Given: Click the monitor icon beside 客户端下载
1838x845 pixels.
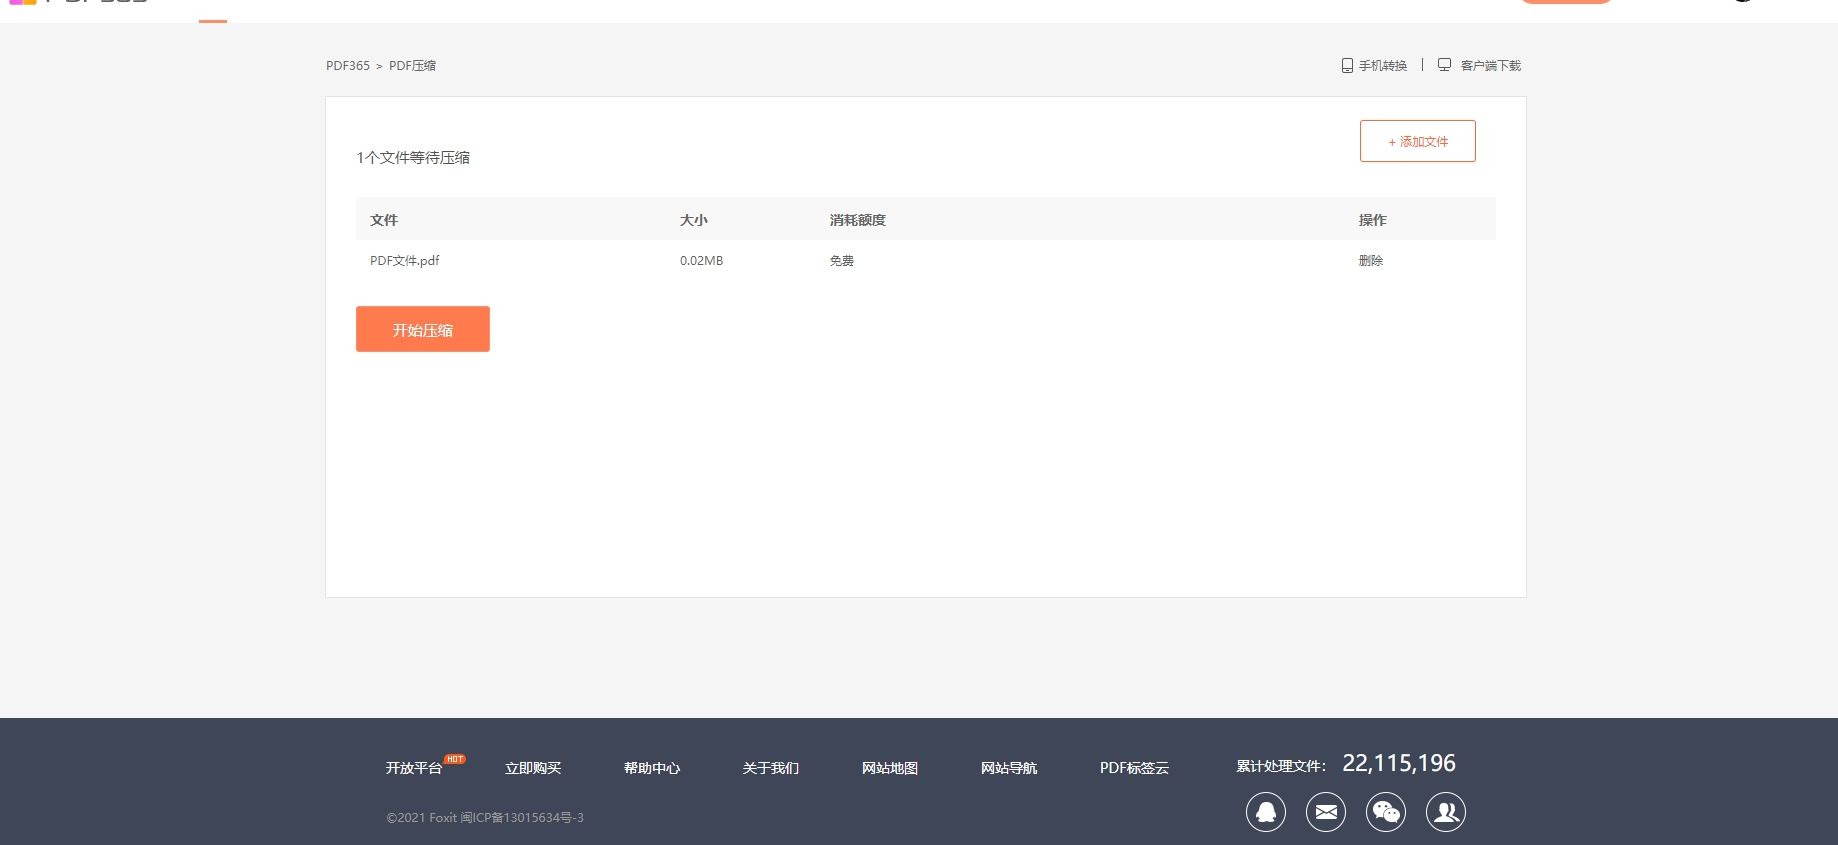Looking at the screenshot, I should coord(1444,65).
